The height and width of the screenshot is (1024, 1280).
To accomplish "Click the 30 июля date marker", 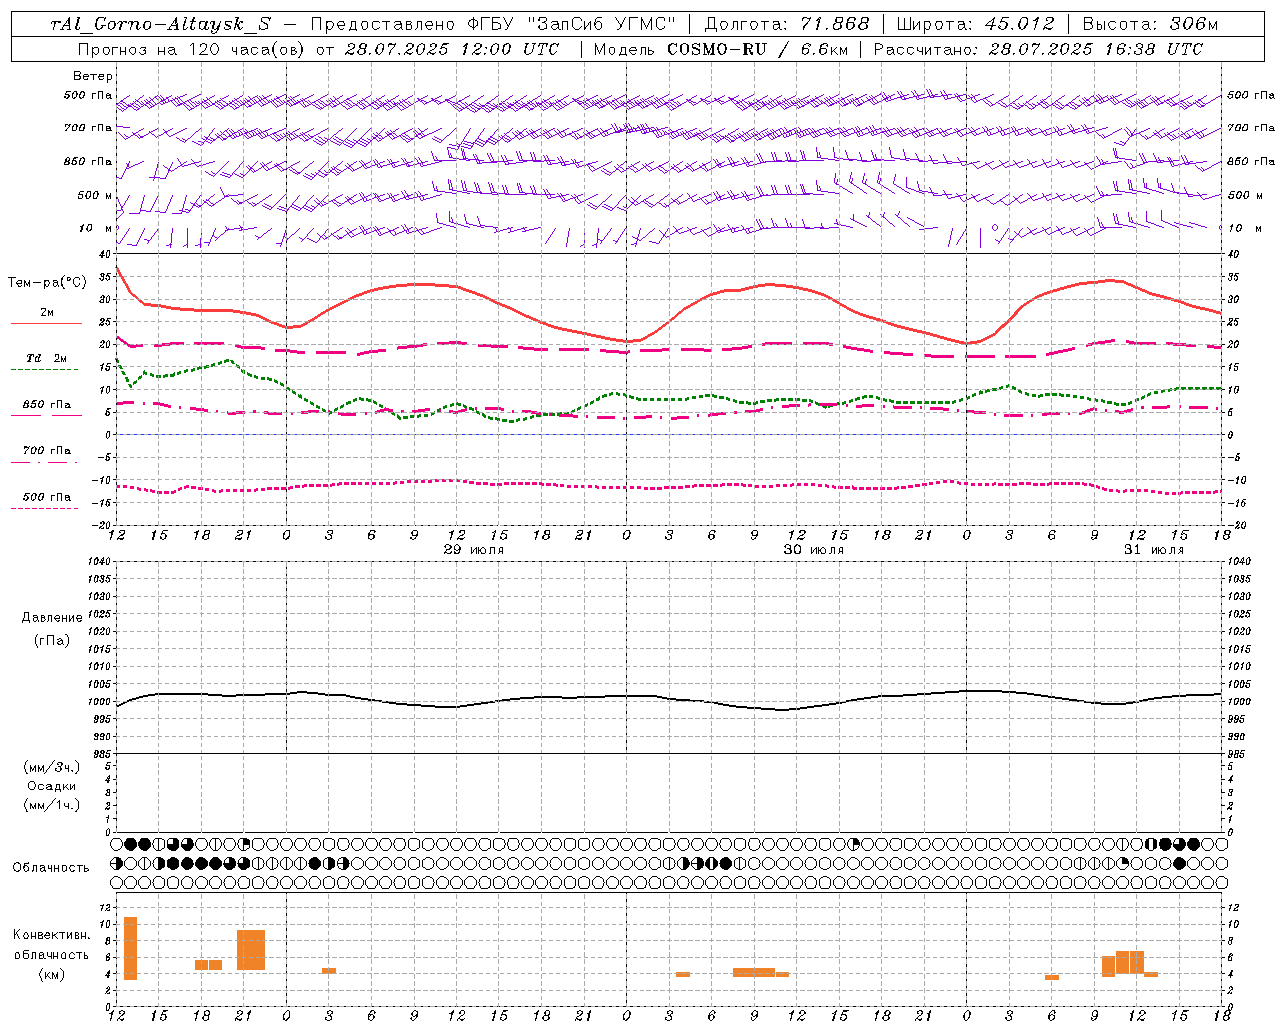I will coord(813,550).
